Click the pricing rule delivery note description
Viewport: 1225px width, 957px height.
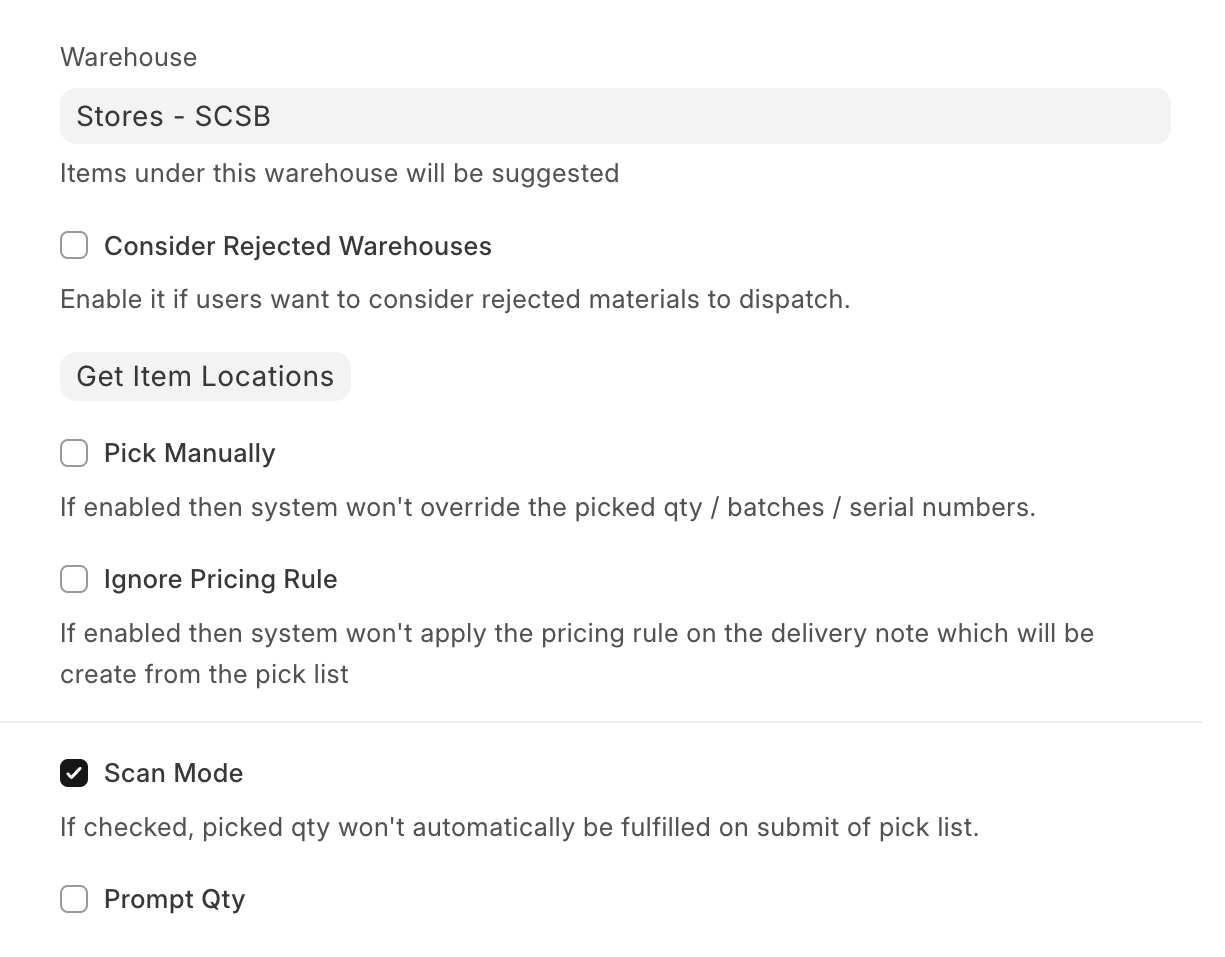click(x=576, y=633)
